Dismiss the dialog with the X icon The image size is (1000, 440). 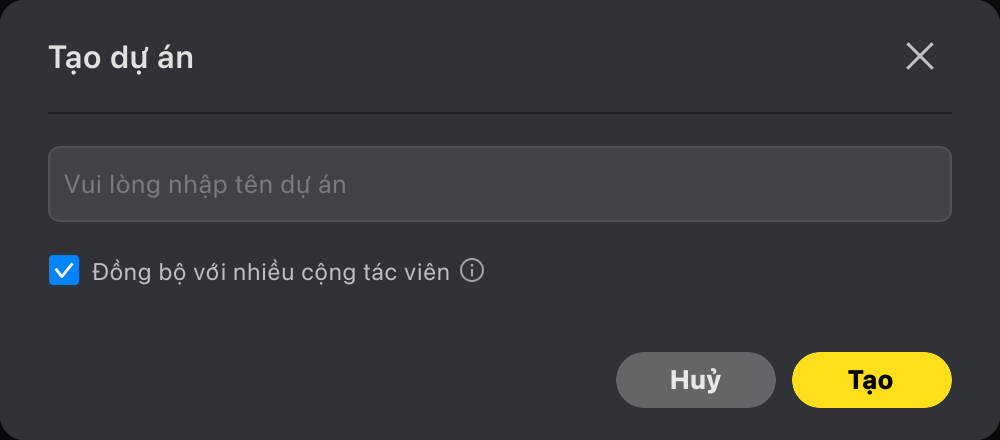pos(919,57)
